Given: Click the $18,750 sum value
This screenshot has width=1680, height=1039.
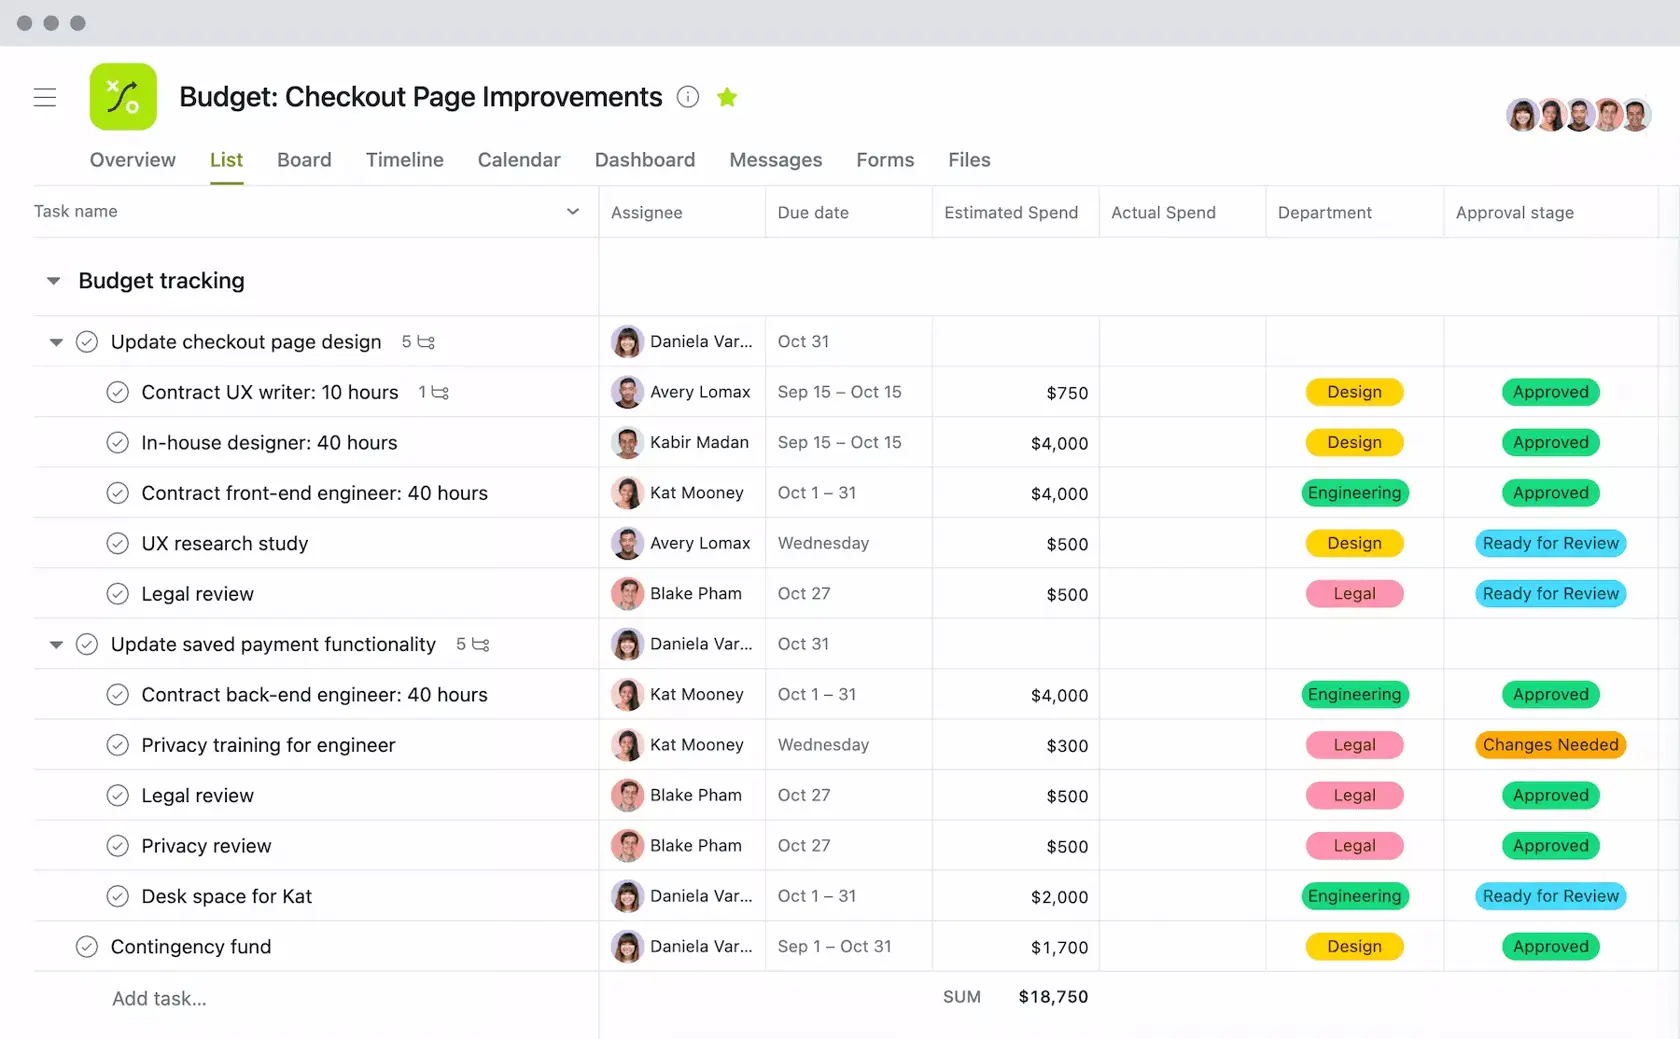Looking at the screenshot, I should point(1052,996).
